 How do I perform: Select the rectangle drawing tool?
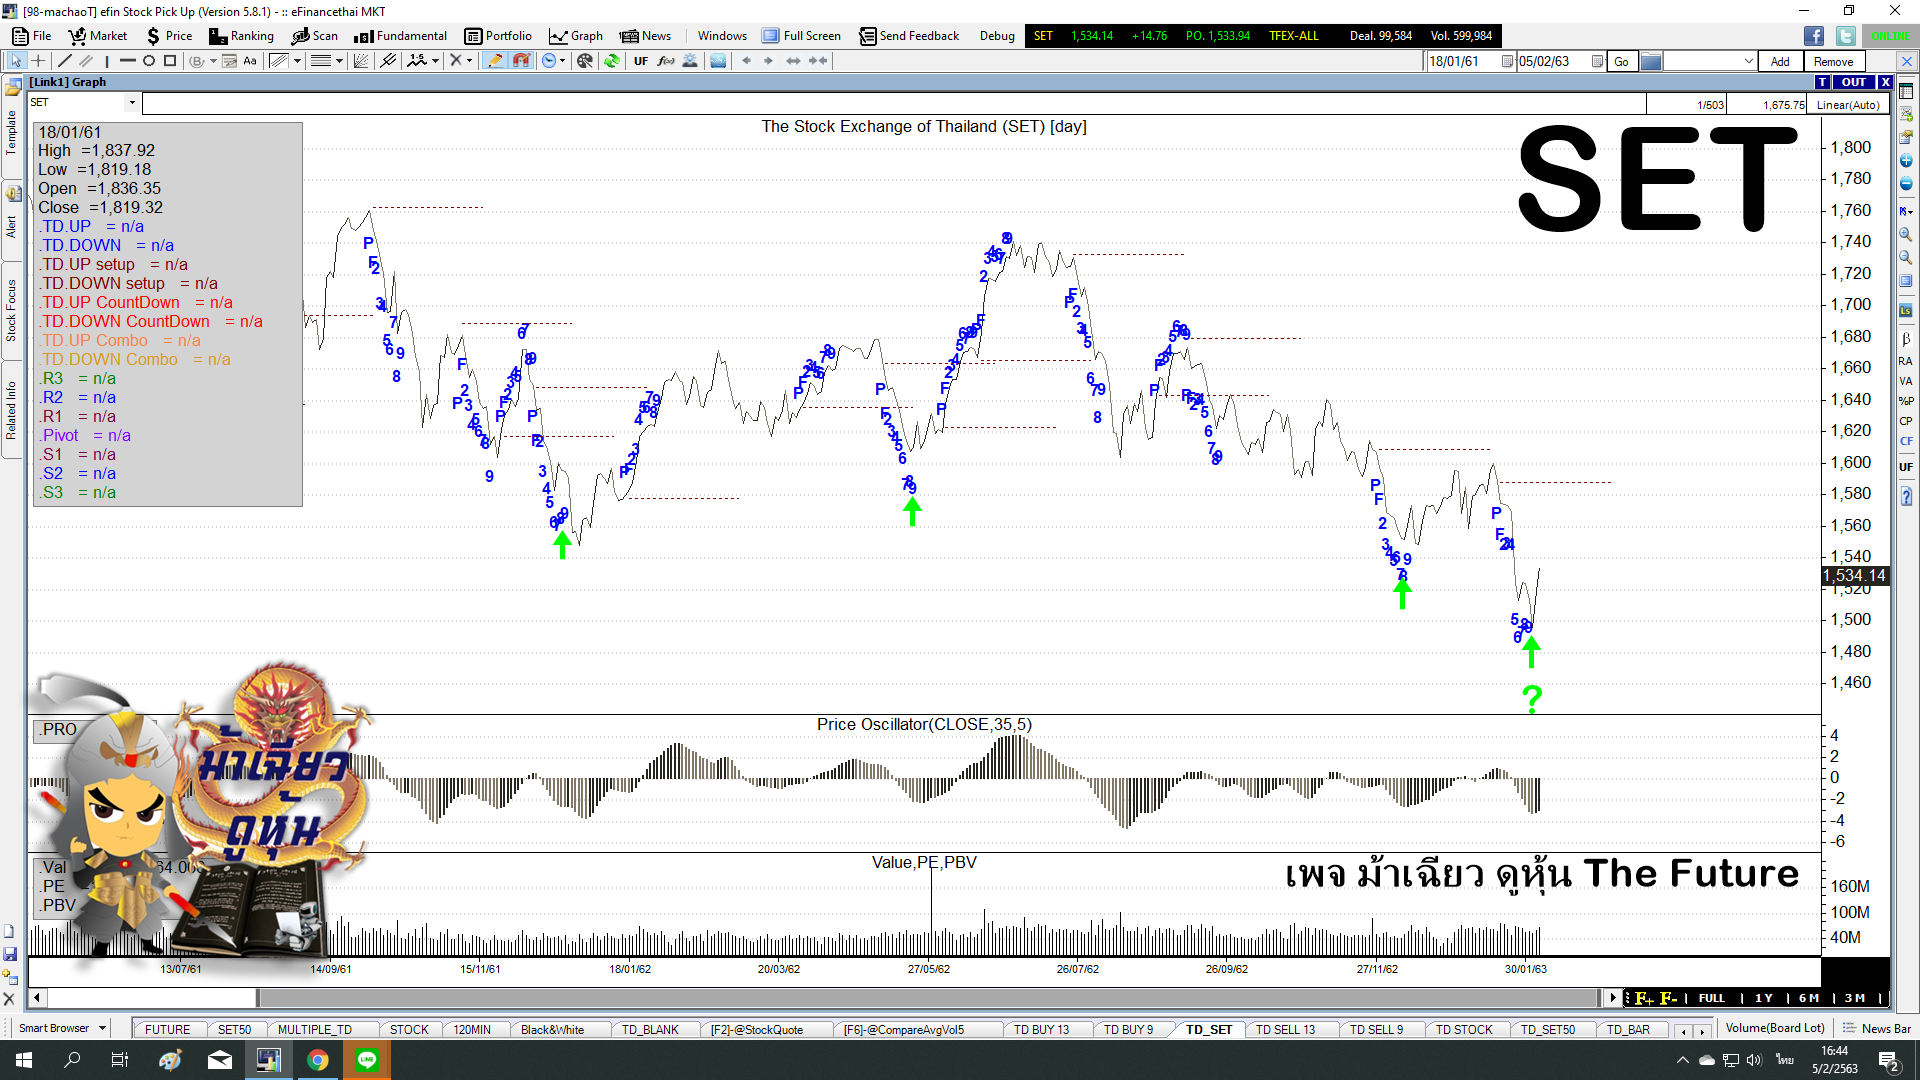170,61
